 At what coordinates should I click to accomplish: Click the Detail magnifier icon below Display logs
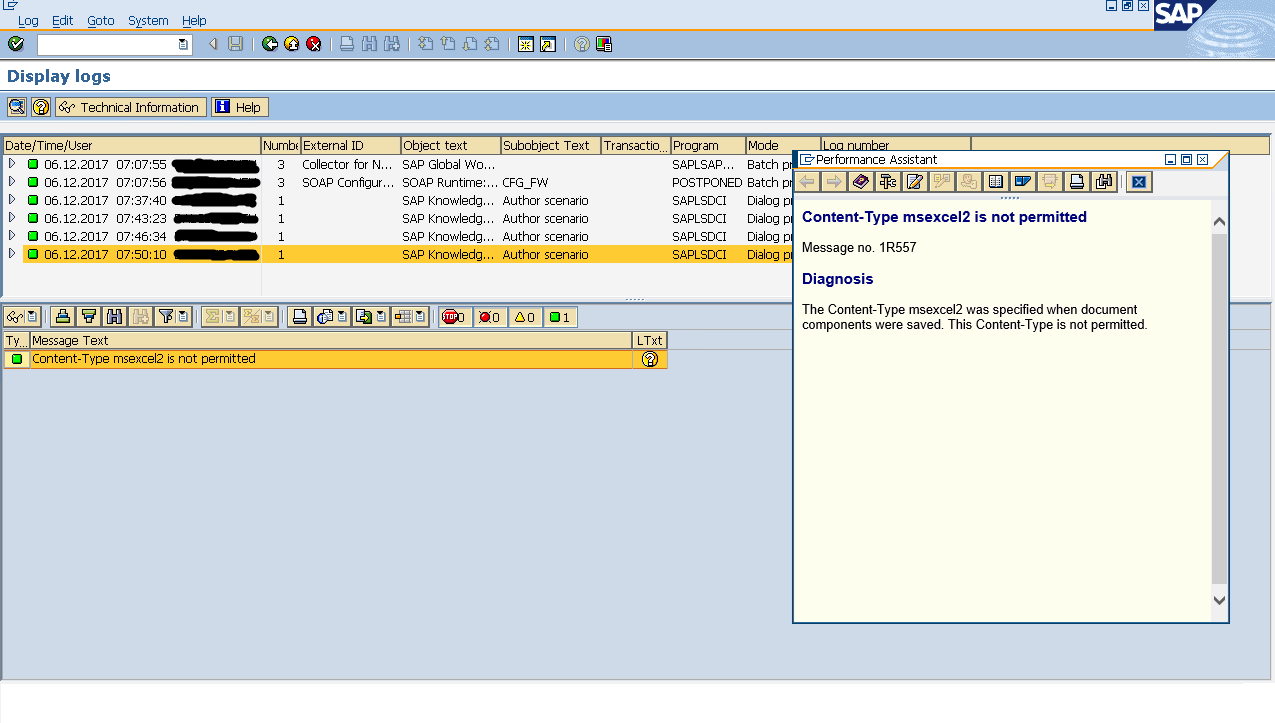click(x=17, y=107)
